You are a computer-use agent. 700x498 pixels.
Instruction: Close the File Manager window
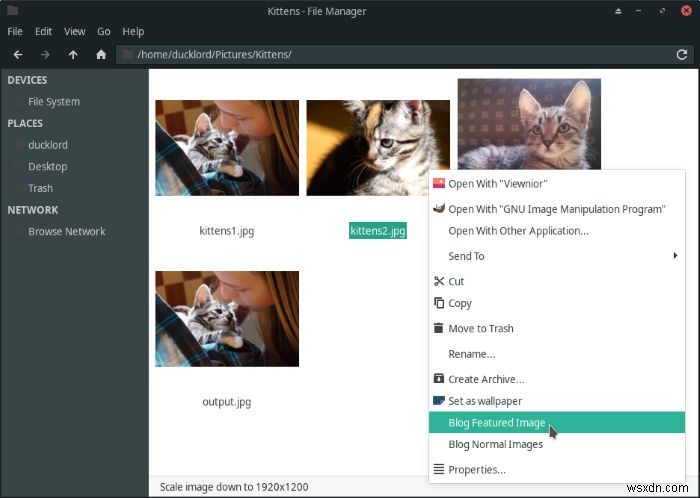pyautogui.click(x=686, y=11)
